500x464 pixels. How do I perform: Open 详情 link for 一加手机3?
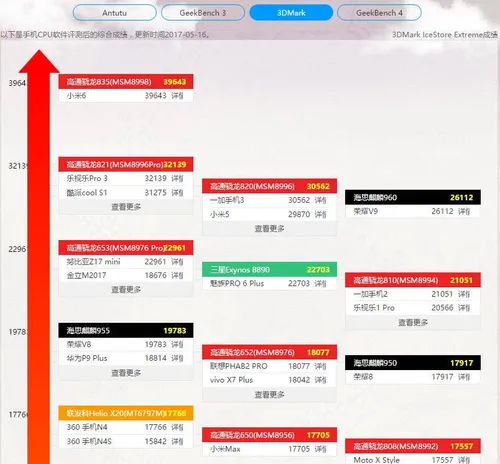click(x=321, y=200)
